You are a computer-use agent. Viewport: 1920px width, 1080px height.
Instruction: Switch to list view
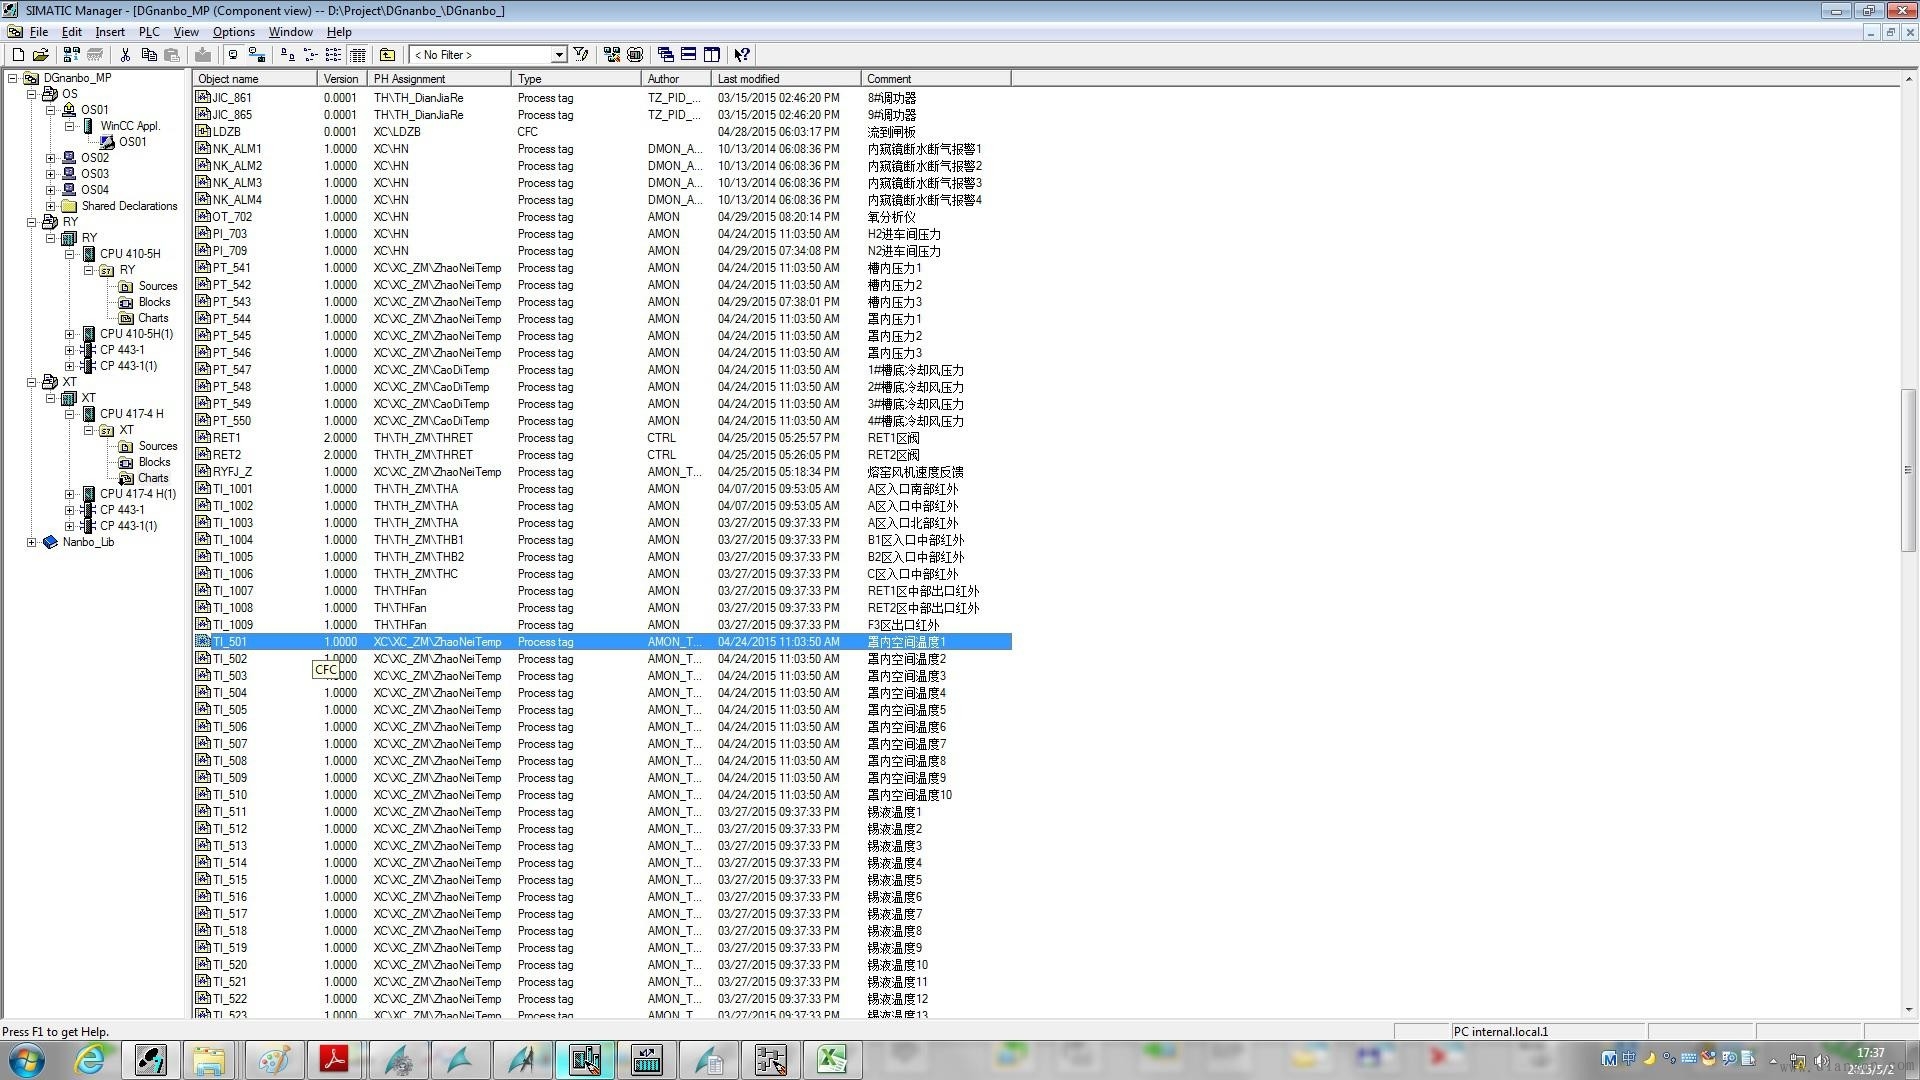pyautogui.click(x=333, y=55)
